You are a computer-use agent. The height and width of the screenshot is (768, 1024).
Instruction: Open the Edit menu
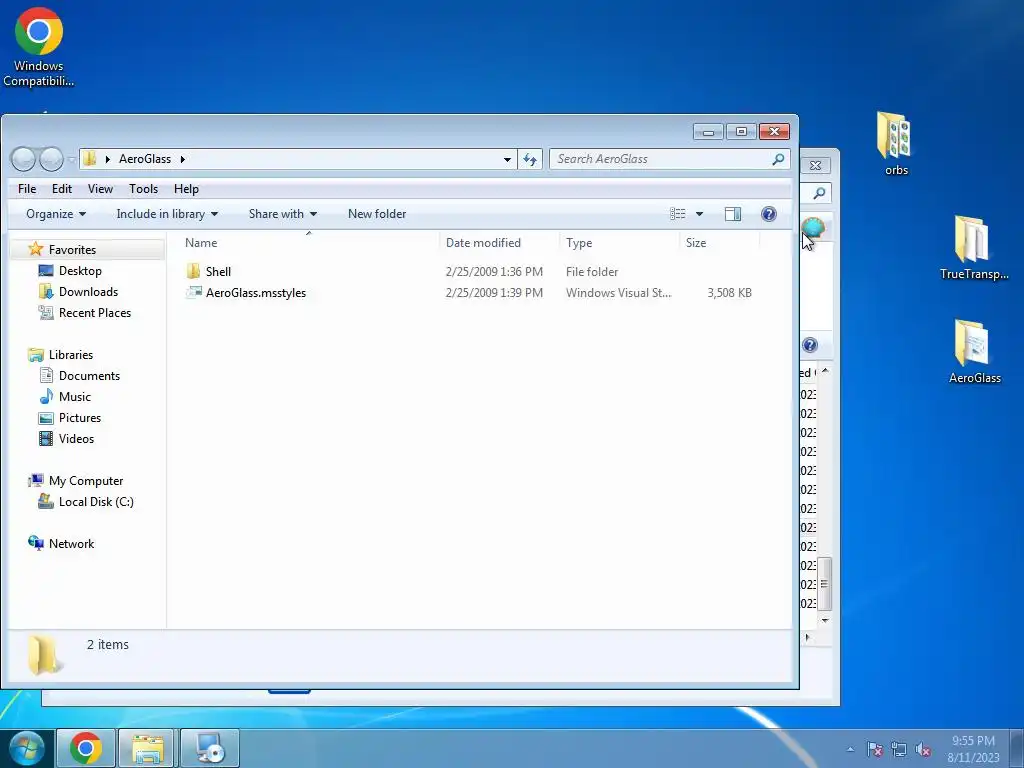tap(61, 189)
